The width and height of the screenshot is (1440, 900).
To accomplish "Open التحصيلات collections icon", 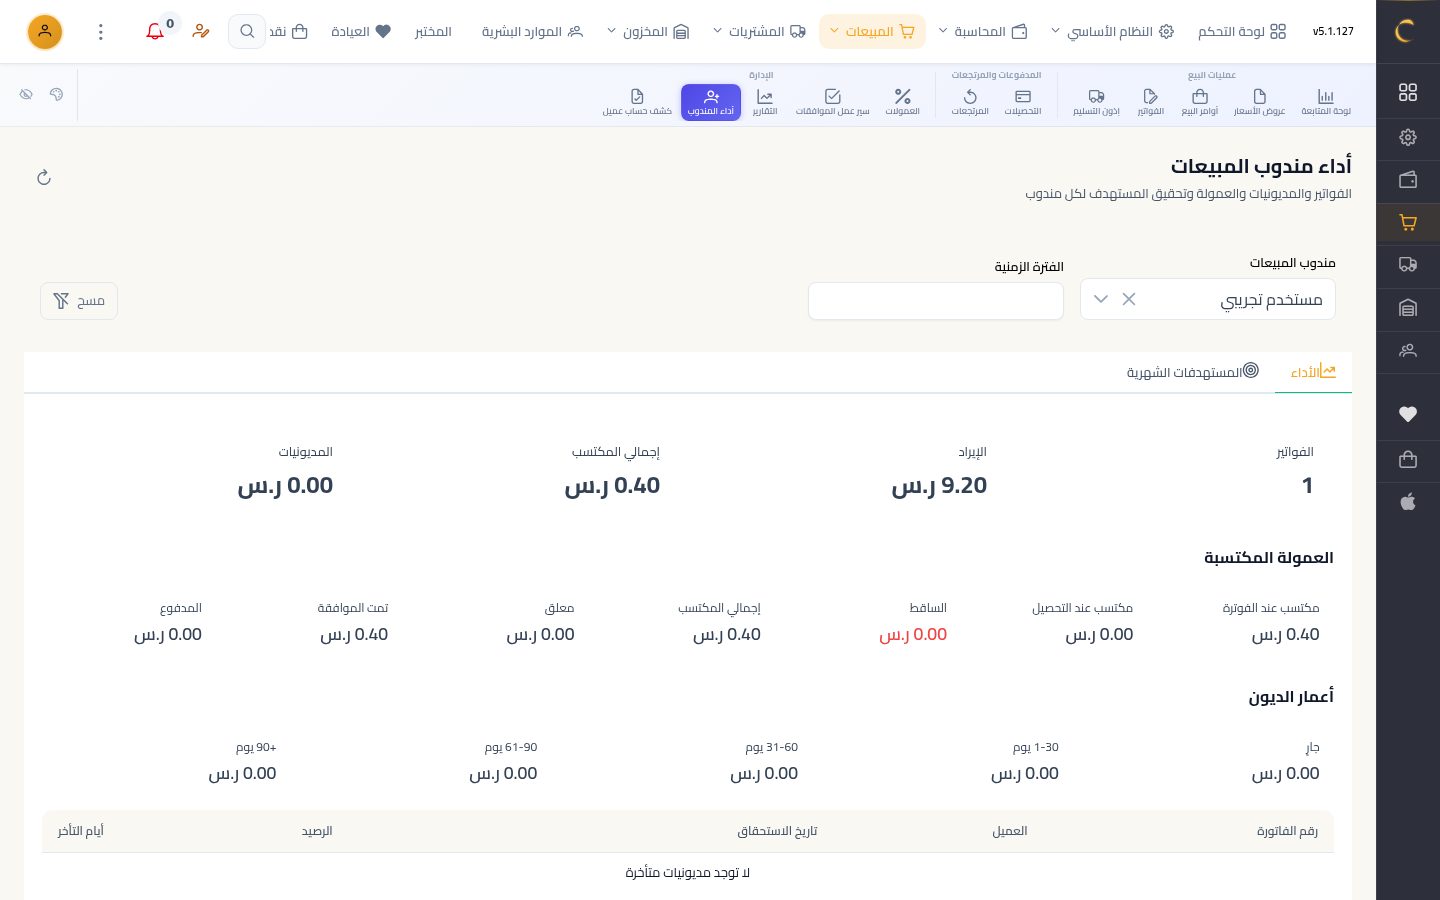I will pyautogui.click(x=1023, y=102).
